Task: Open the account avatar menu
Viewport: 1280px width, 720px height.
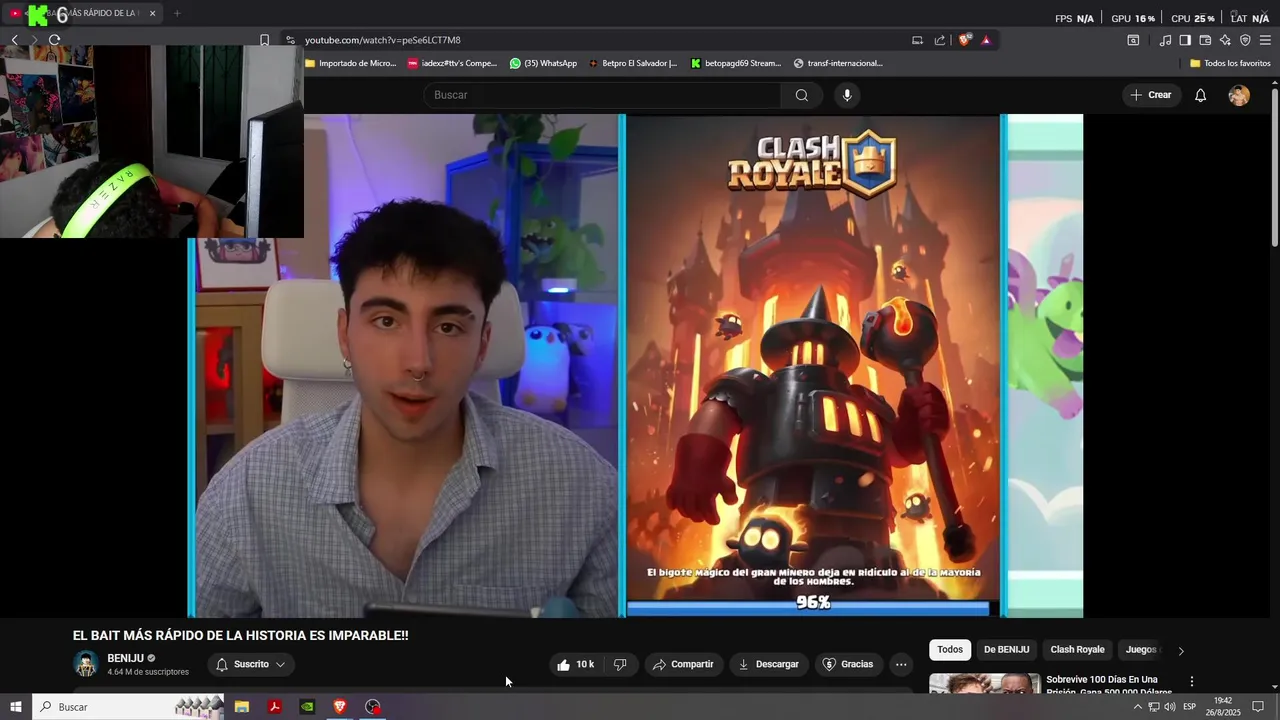Action: 1239,95
